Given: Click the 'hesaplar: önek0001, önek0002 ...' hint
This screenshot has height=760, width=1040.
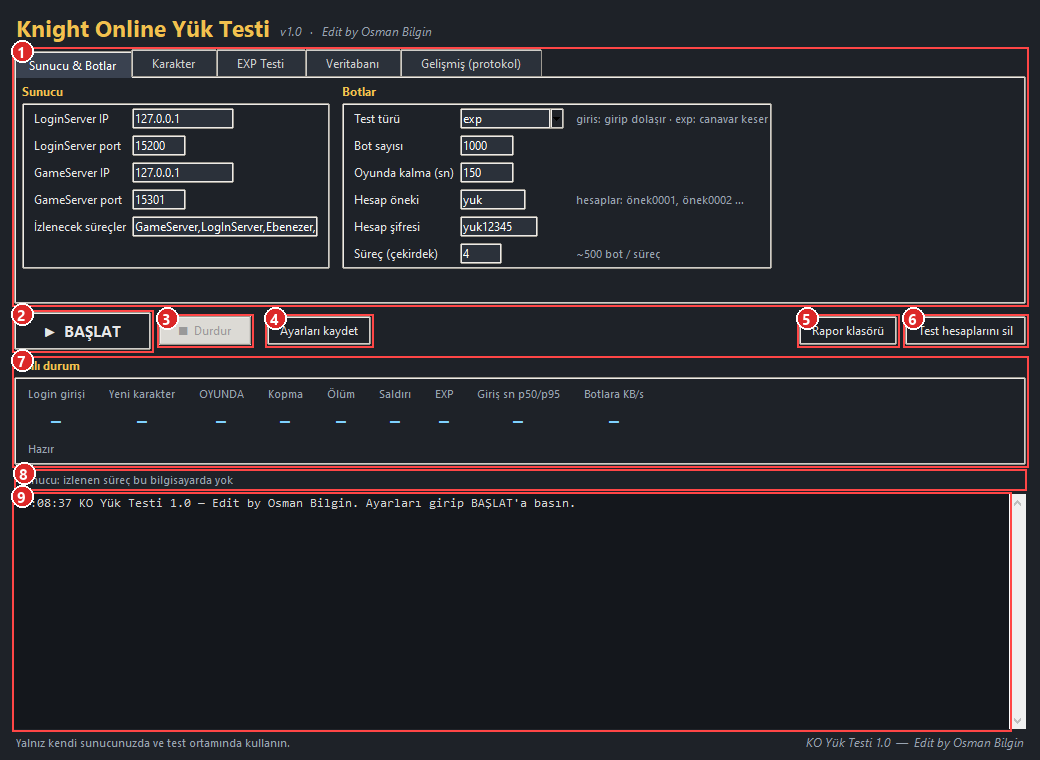Looking at the screenshot, I should (x=660, y=200).
